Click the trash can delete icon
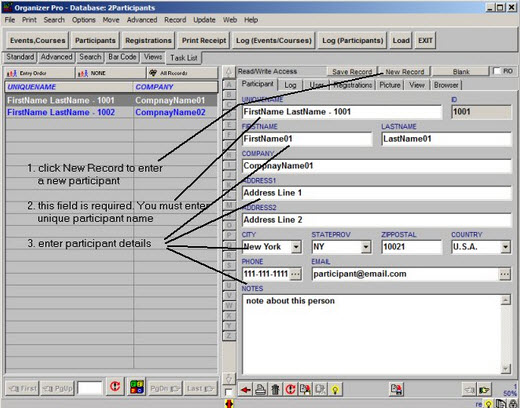The image size is (520, 408). pyautogui.click(x=275, y=389)
